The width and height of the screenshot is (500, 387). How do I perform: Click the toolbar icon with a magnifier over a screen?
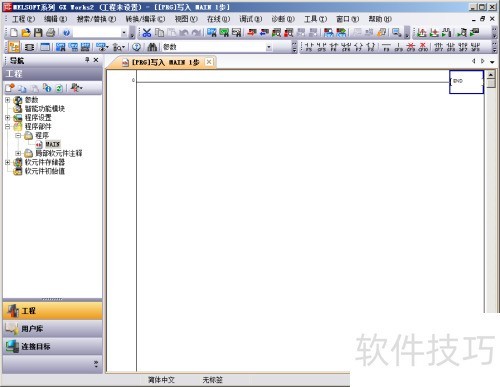(x=396, y=33)
